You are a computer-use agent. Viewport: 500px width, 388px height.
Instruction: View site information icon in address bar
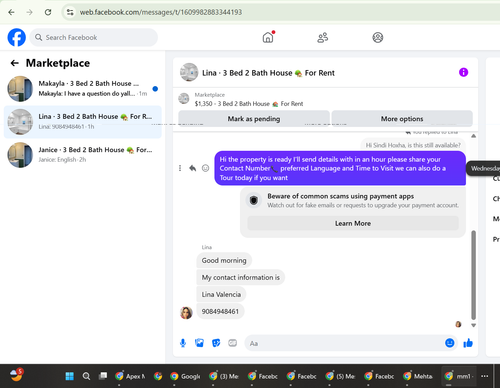point(70,12)
